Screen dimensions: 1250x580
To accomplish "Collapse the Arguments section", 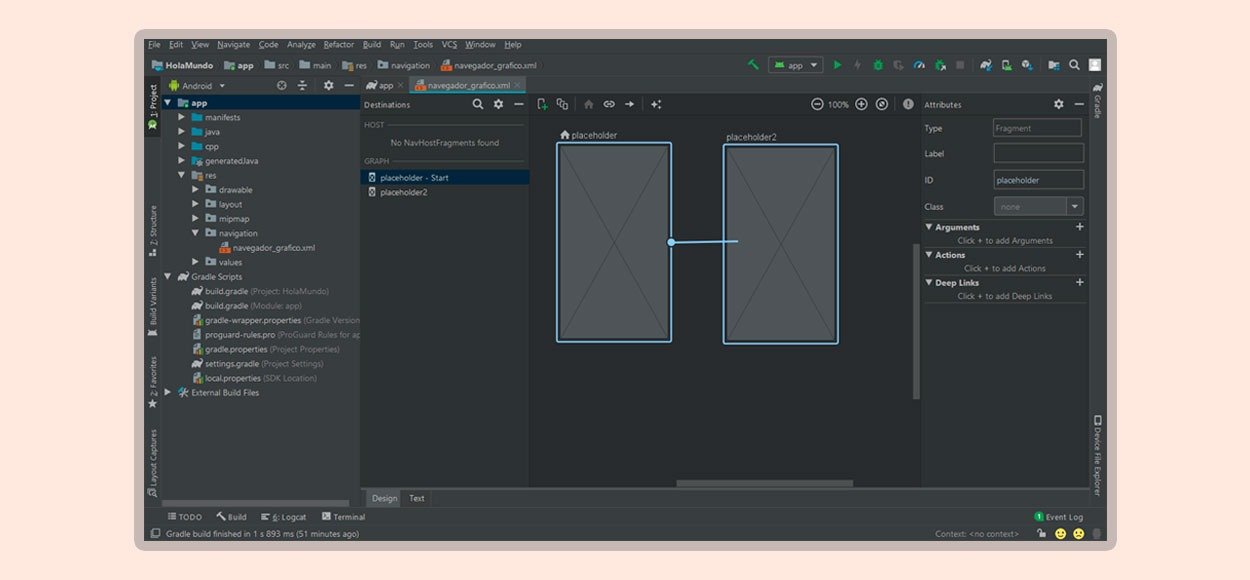I will pos(929,228).
